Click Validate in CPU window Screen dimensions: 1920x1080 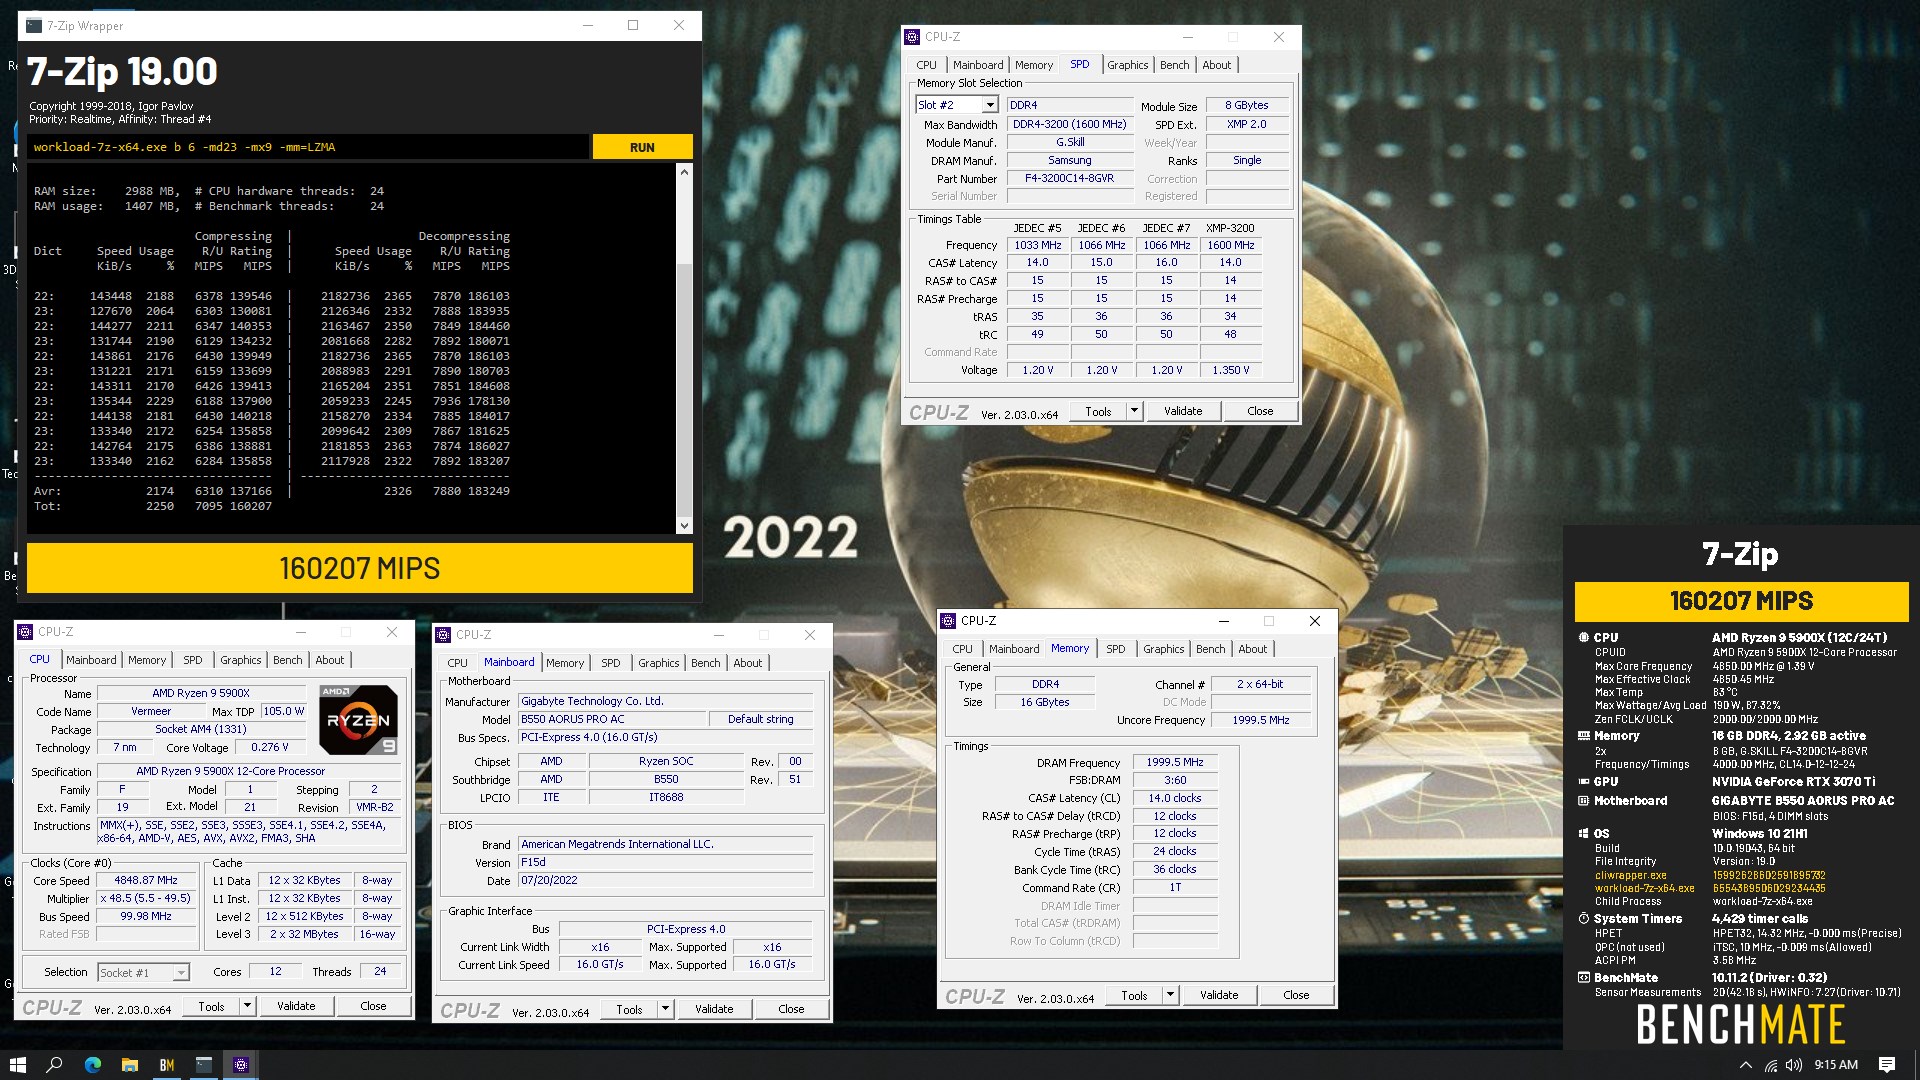coord(296,1006)
